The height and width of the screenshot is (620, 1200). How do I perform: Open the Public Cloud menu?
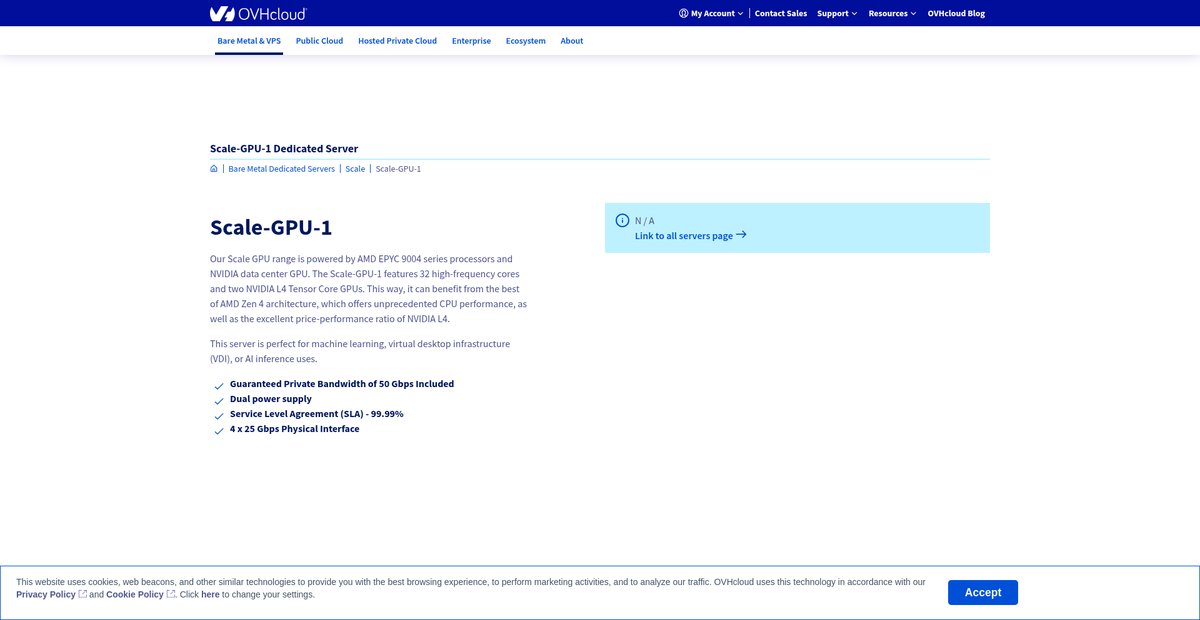click(319, 41)
